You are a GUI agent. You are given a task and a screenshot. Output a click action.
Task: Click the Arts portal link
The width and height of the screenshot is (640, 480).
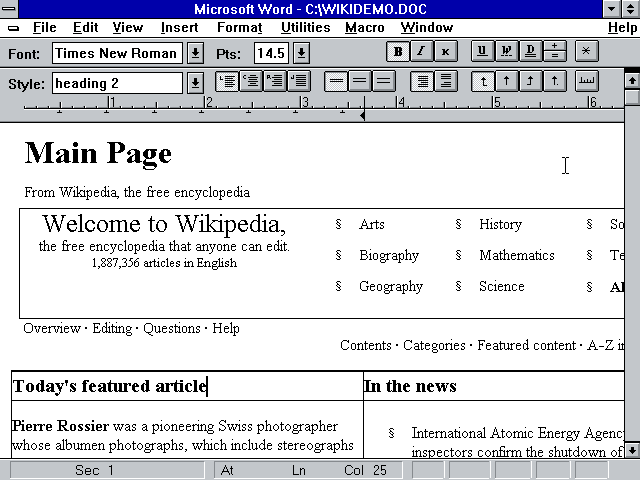coord(372,224)
